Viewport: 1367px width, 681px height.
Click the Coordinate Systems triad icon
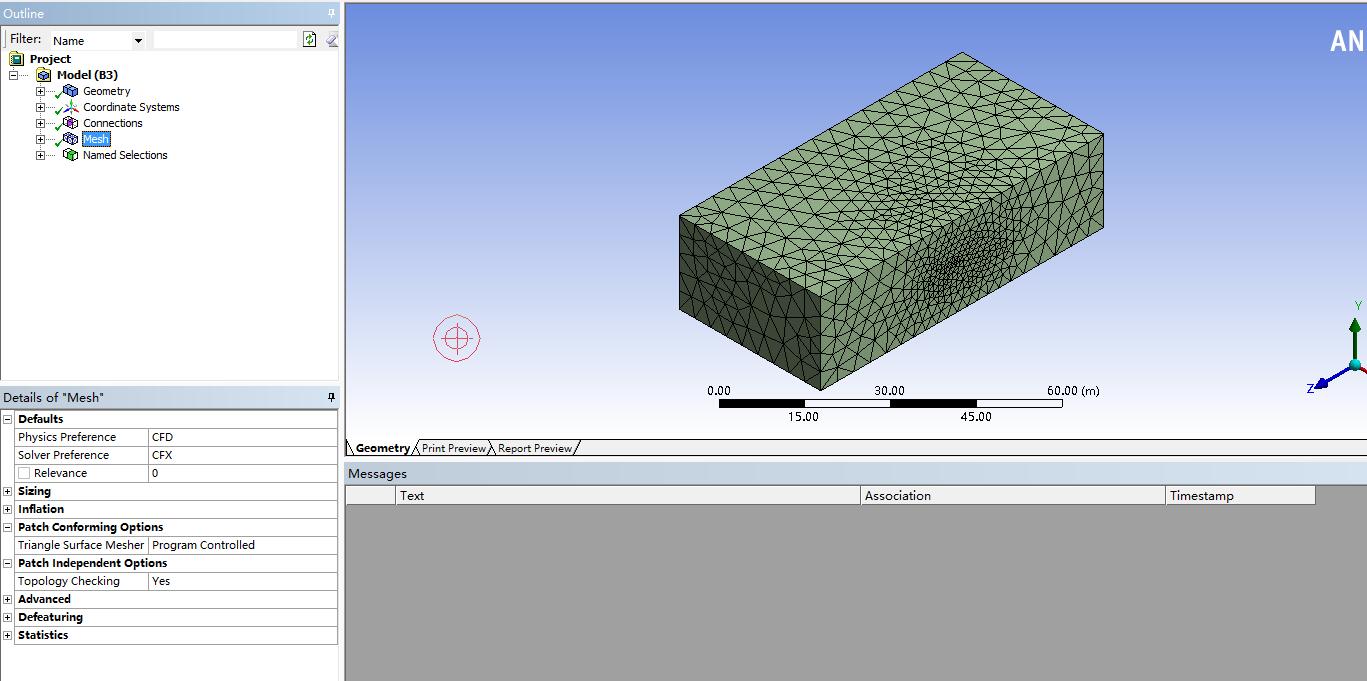(x=70, y=107)
